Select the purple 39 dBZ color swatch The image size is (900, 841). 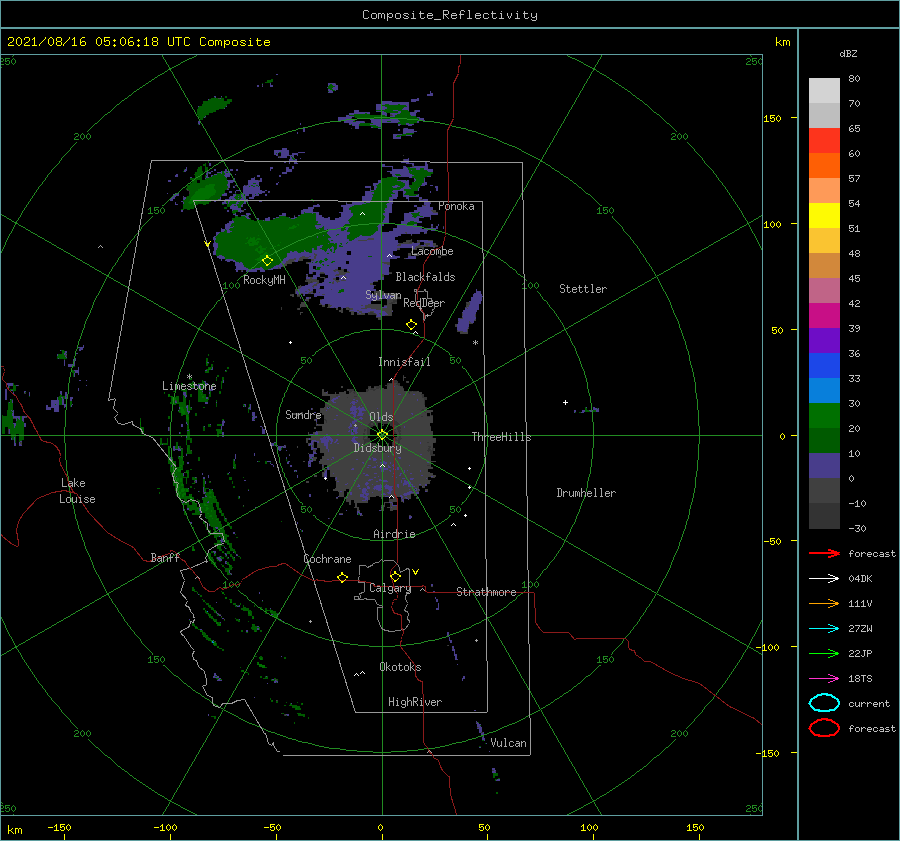coord(824,340)
